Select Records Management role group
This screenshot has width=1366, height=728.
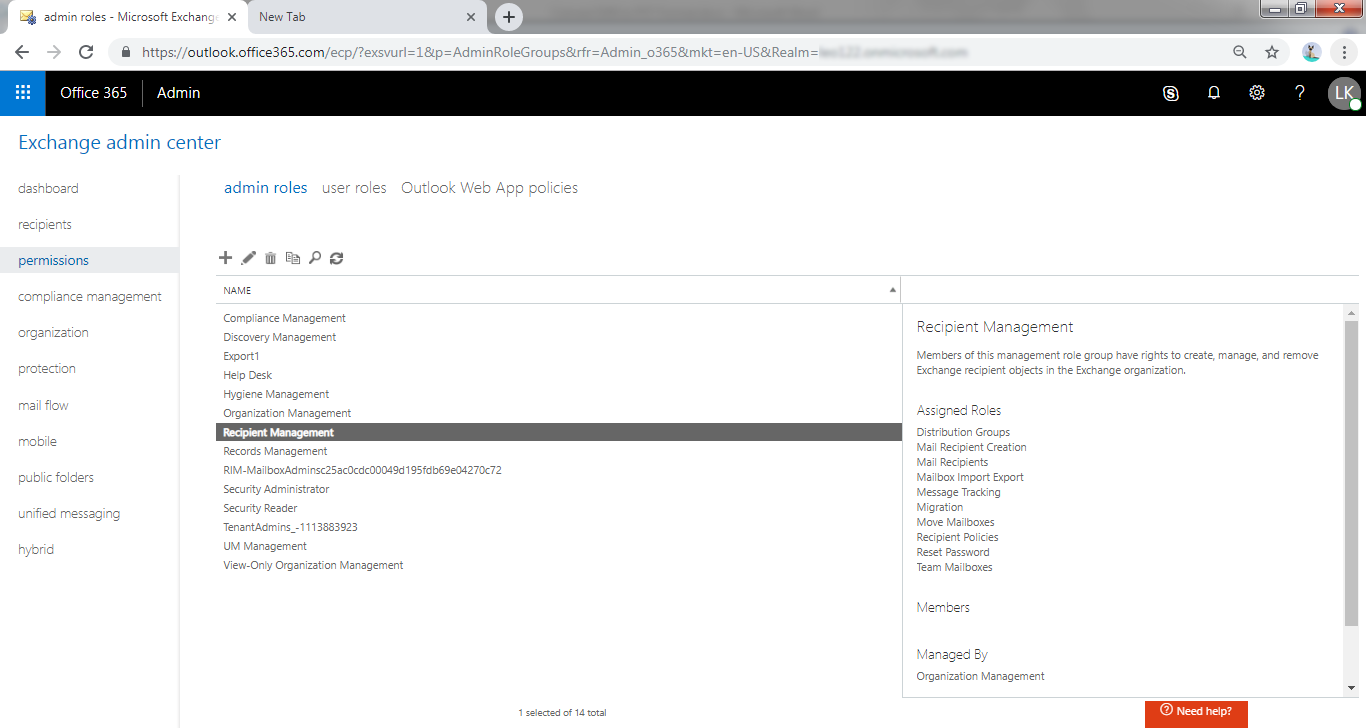[558, 451]
